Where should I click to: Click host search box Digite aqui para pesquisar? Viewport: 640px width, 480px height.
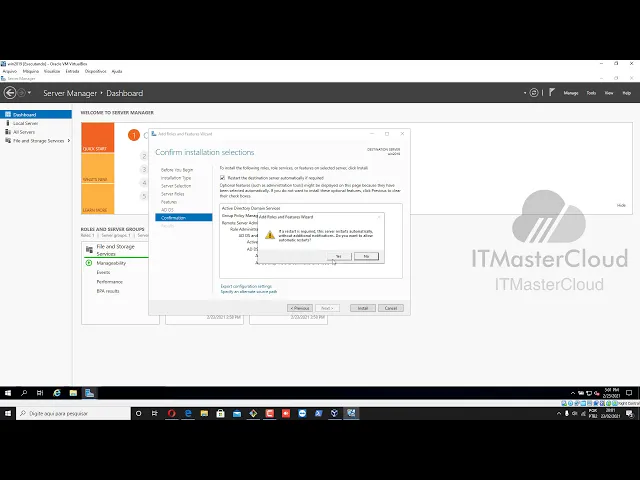[x=73, y=413]
